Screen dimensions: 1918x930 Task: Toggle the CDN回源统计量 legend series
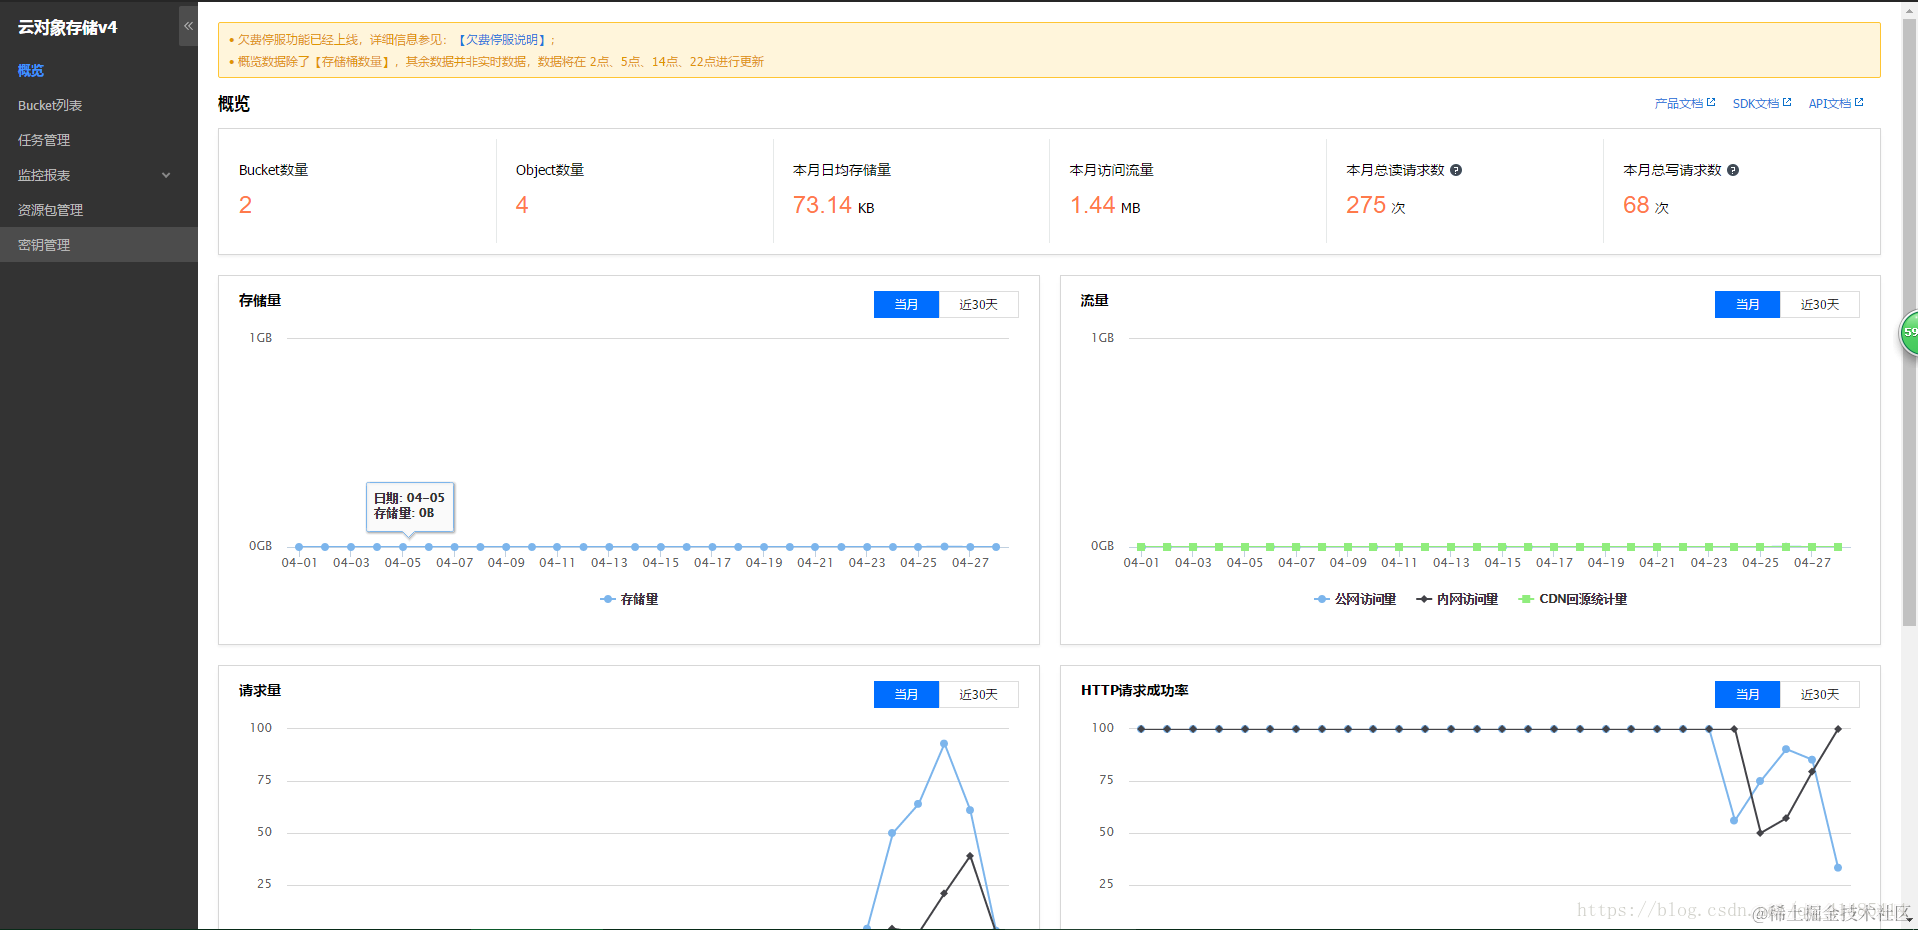(1573, 599)
